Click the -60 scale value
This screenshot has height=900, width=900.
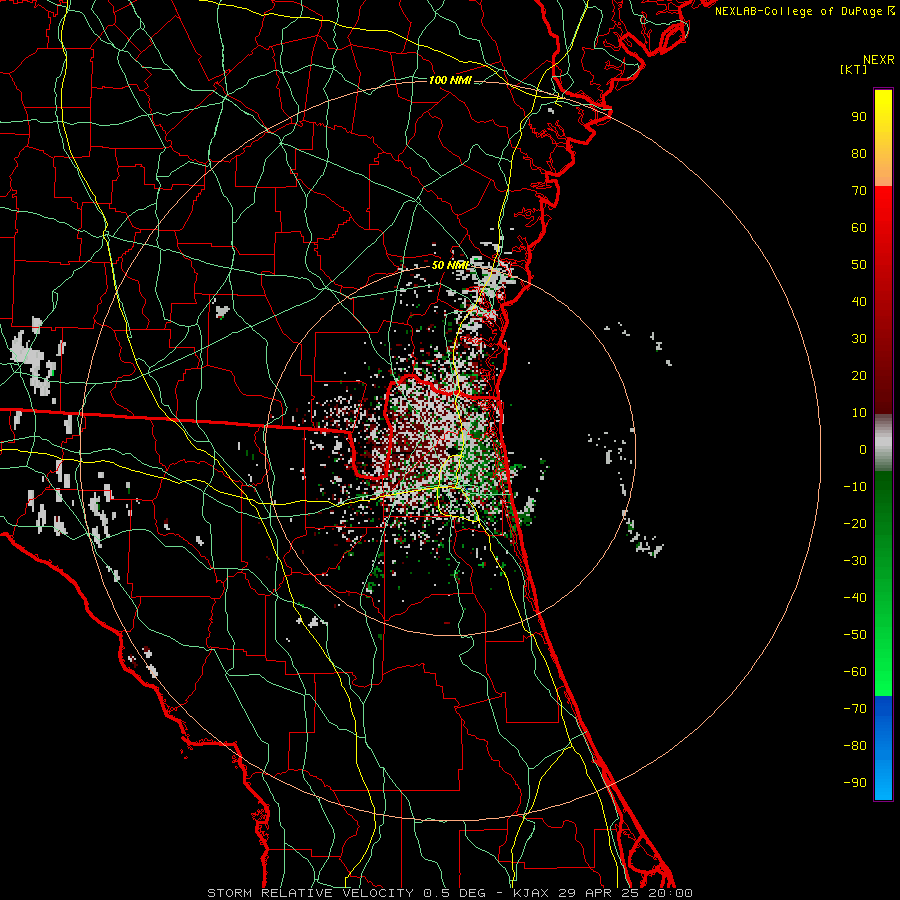(855, 672)
